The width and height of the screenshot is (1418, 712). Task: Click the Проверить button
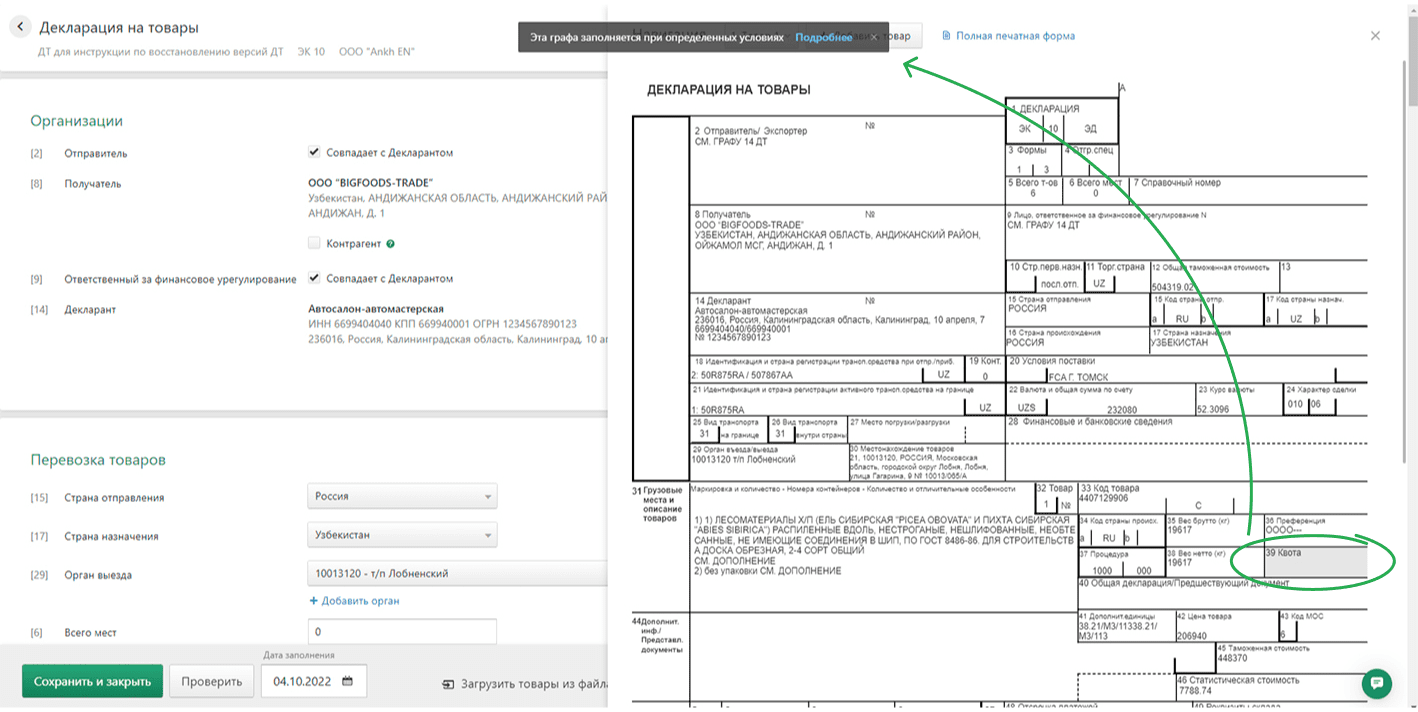pyautogui.click(x=211, y=681)
